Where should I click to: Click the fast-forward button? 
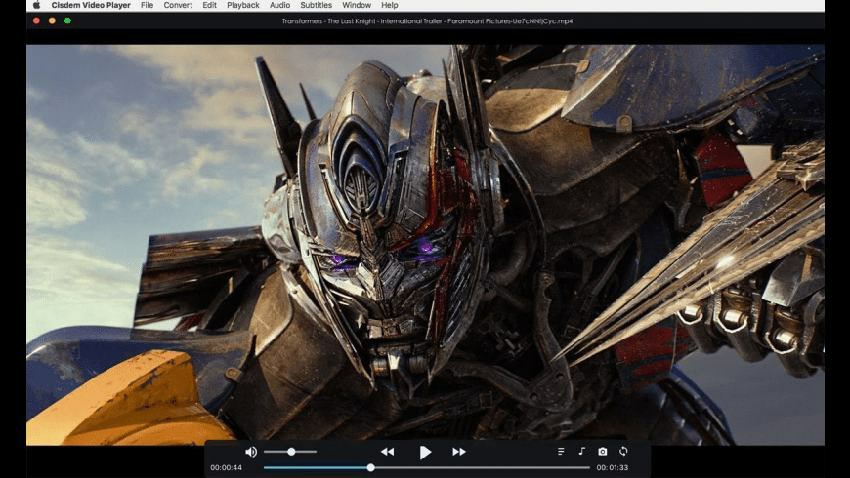(459, 451)
